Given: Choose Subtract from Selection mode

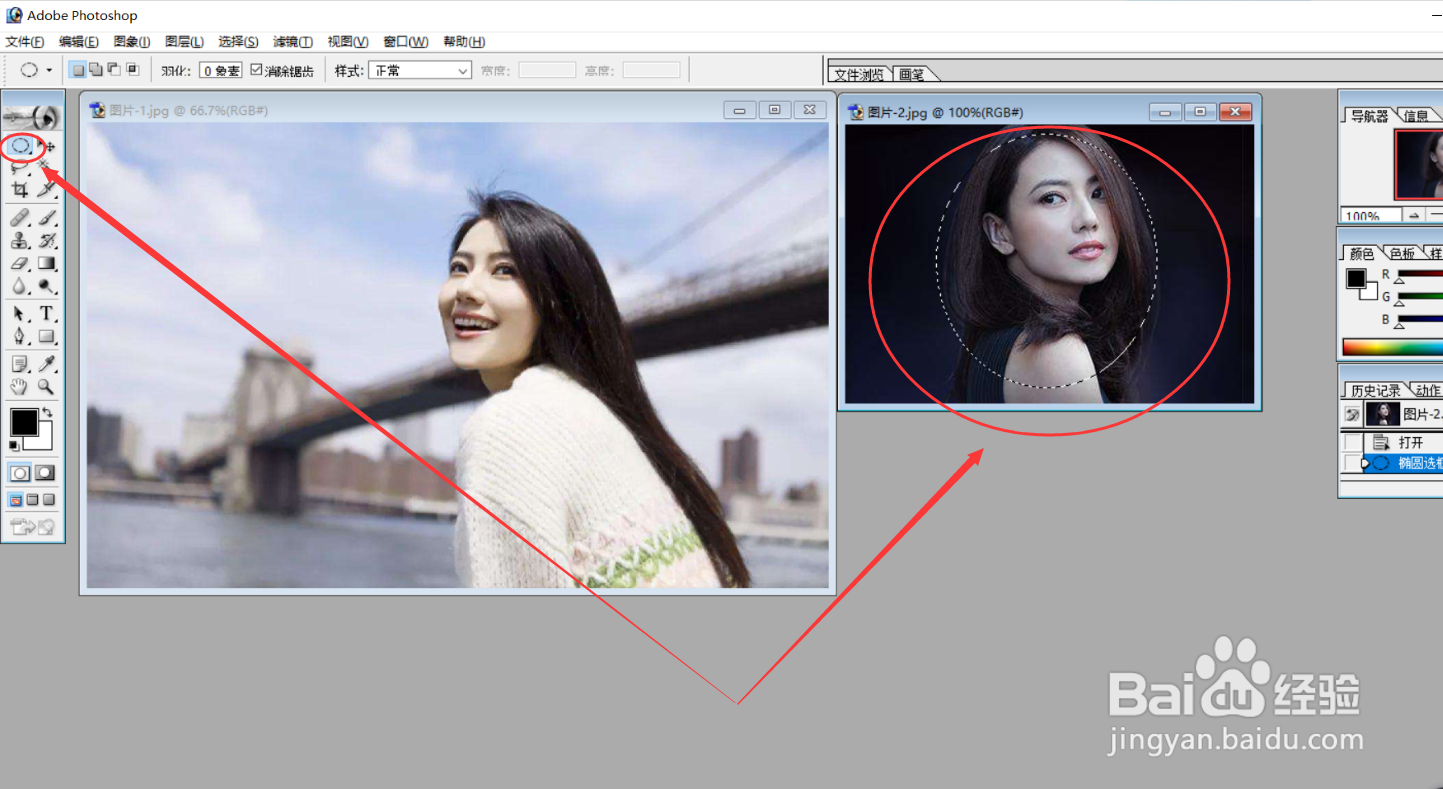Looking at the screenshot, I should click(x=113, y=70).
